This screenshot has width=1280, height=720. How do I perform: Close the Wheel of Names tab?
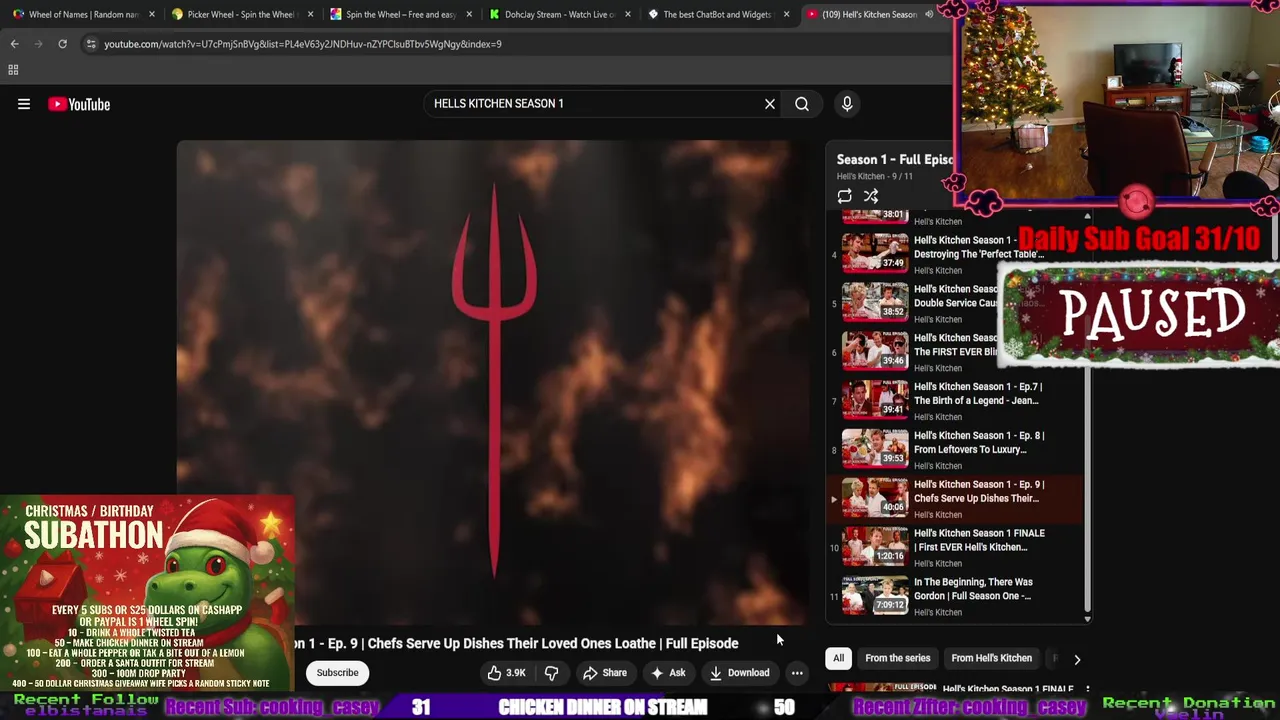click(x=152, y=14)
